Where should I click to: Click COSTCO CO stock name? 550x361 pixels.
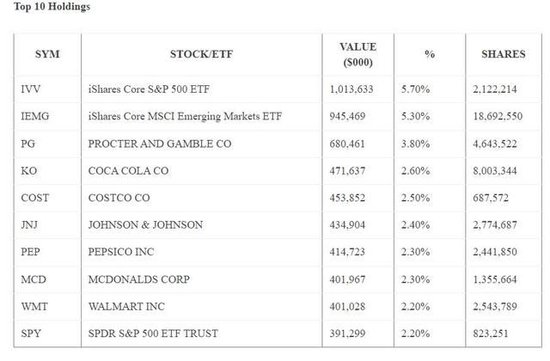(x=119, y=198)
